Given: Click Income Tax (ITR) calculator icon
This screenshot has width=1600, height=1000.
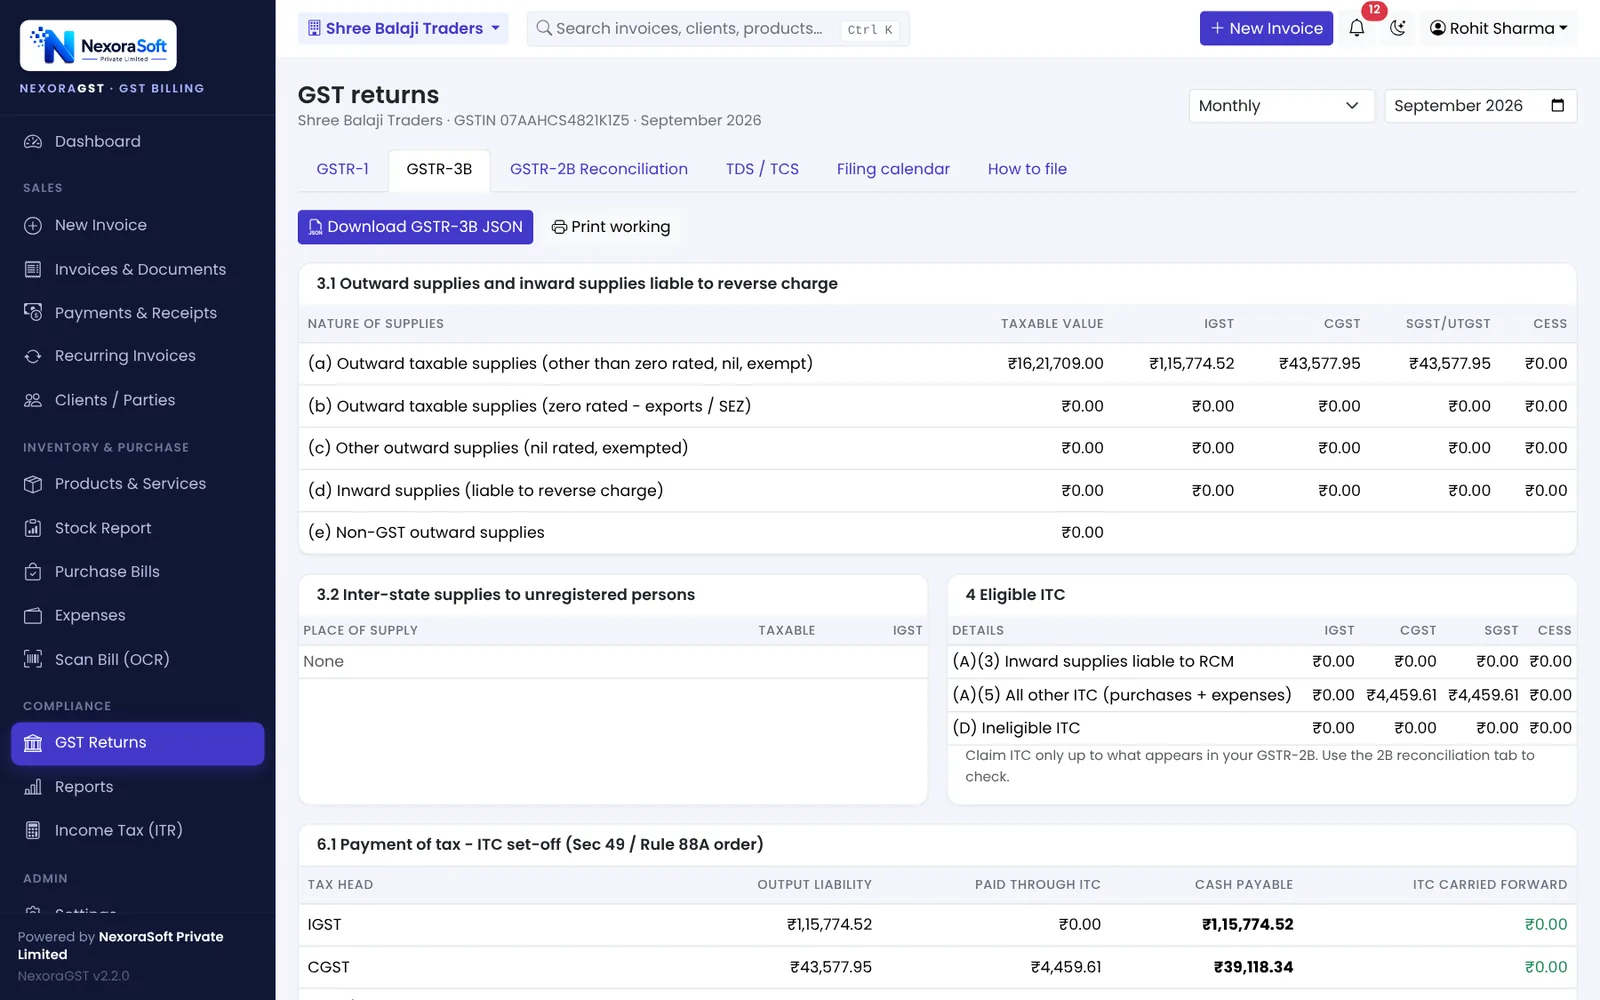Looking at the screenshot, I should (x=33, y=830).
